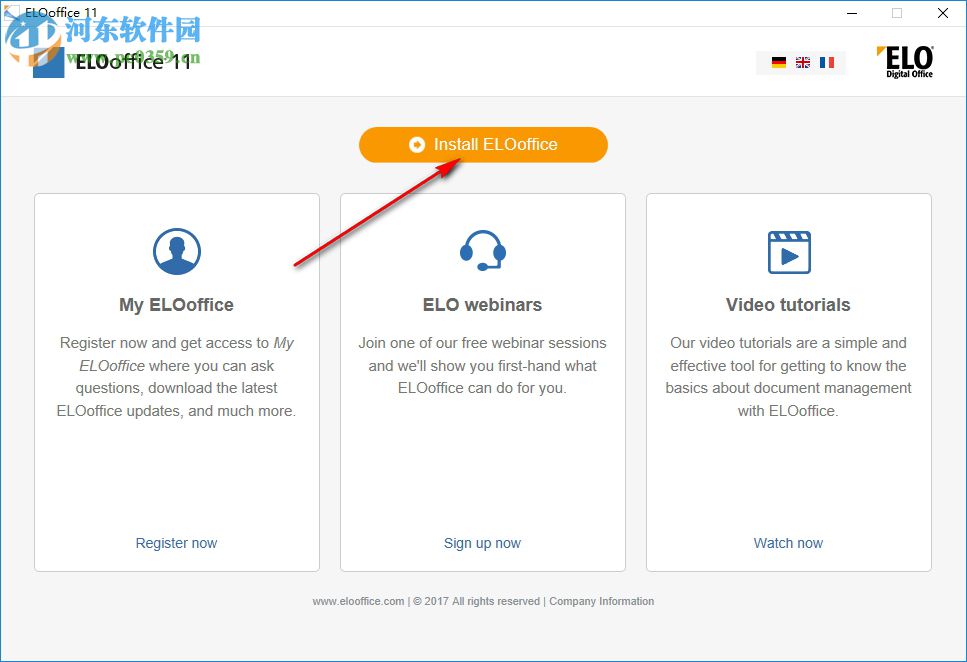The height and width of the screenshot is (662, 967).
Task: Open the Company Information link
Action: pyautogui.click(x=601, y=601)
